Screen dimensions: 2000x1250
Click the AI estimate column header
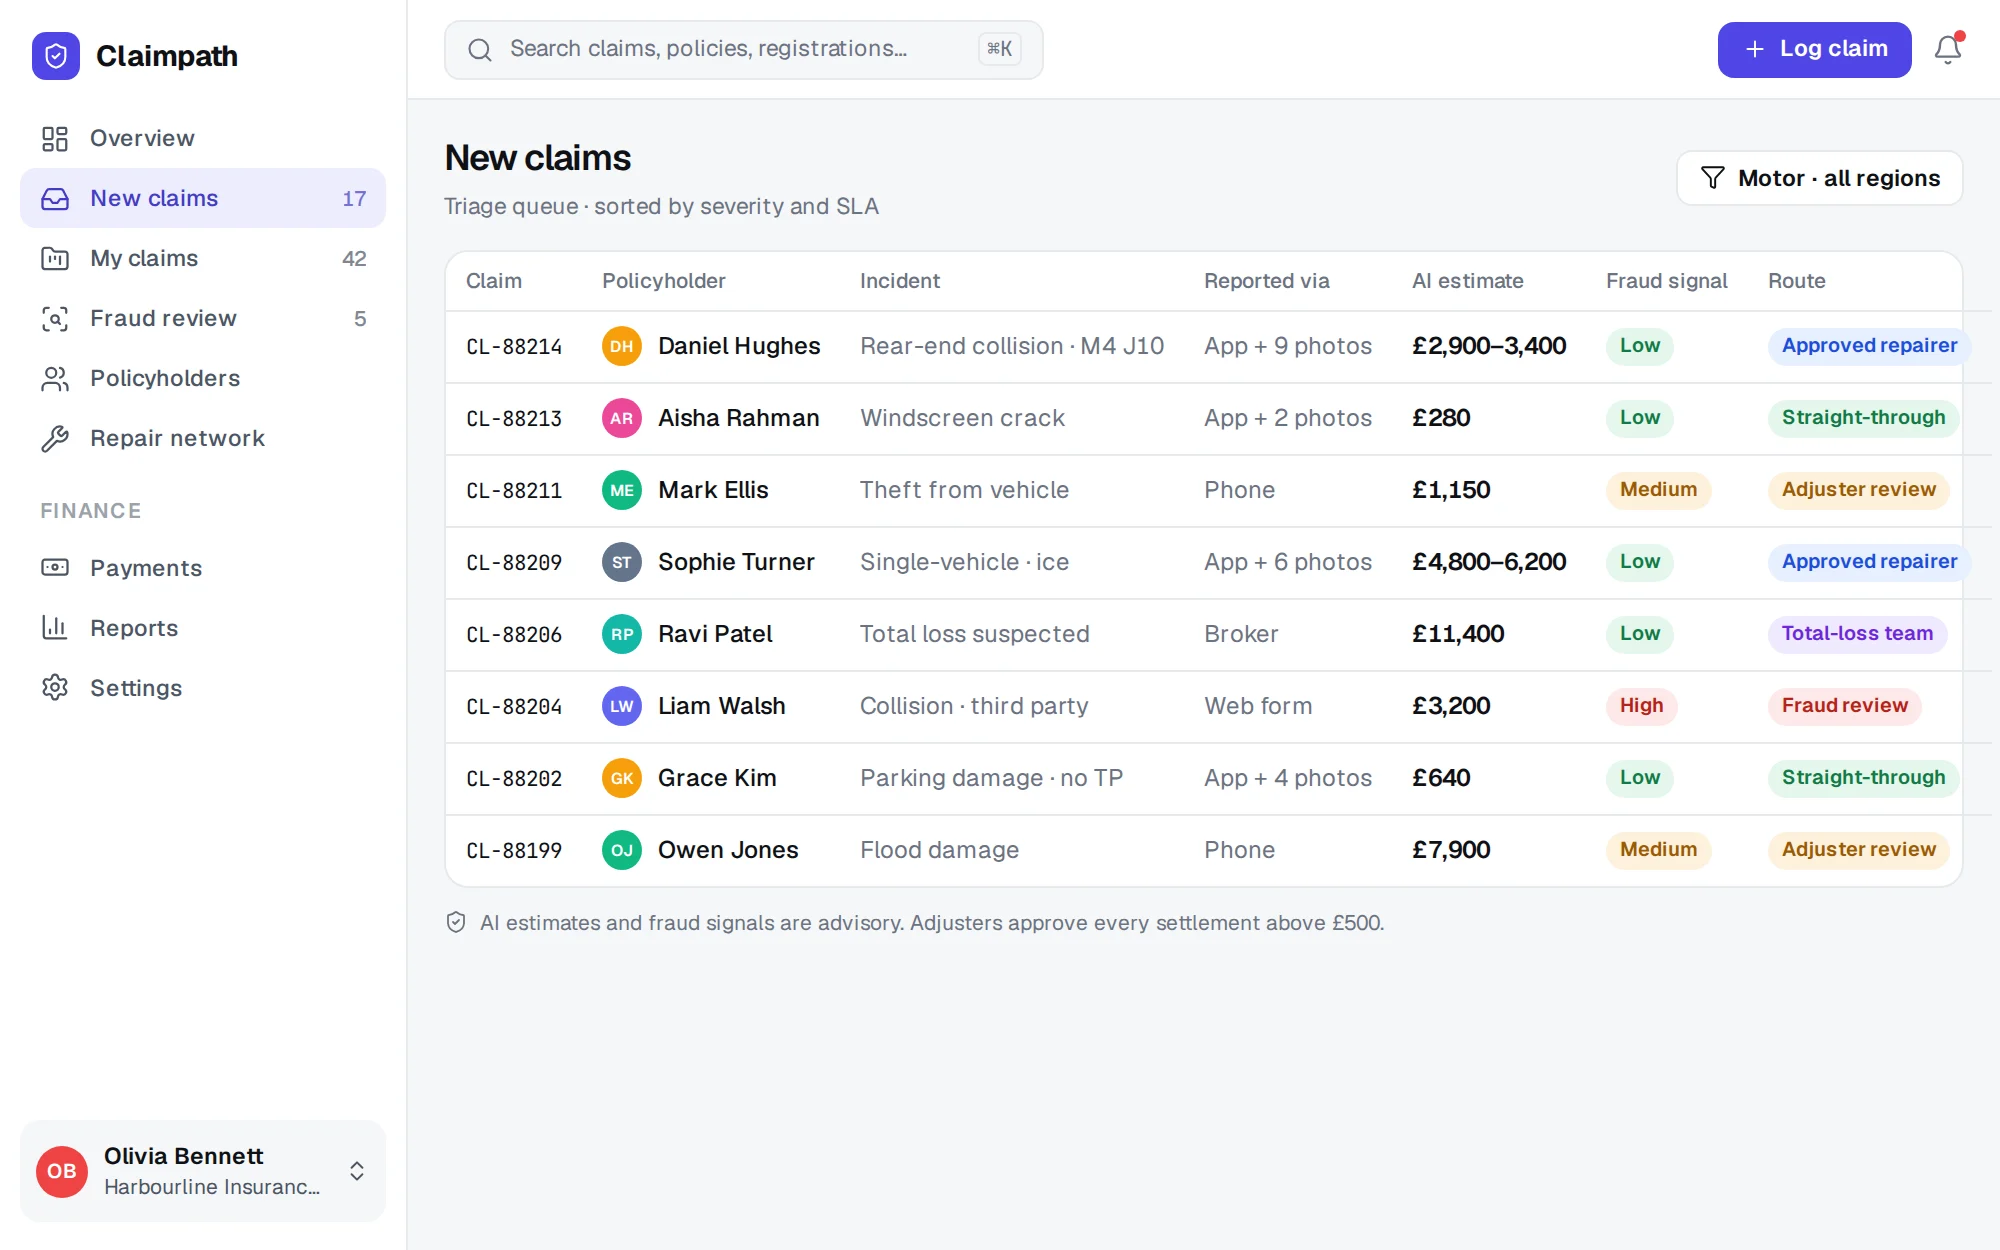pos(1467,281)
